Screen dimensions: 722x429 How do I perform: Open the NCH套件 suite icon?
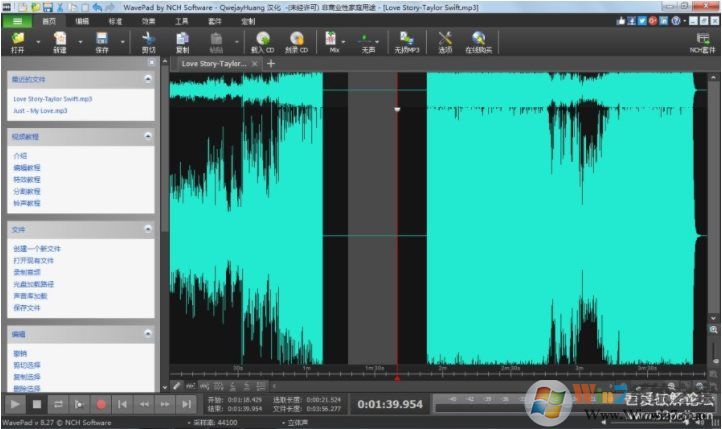coord(703,39)
